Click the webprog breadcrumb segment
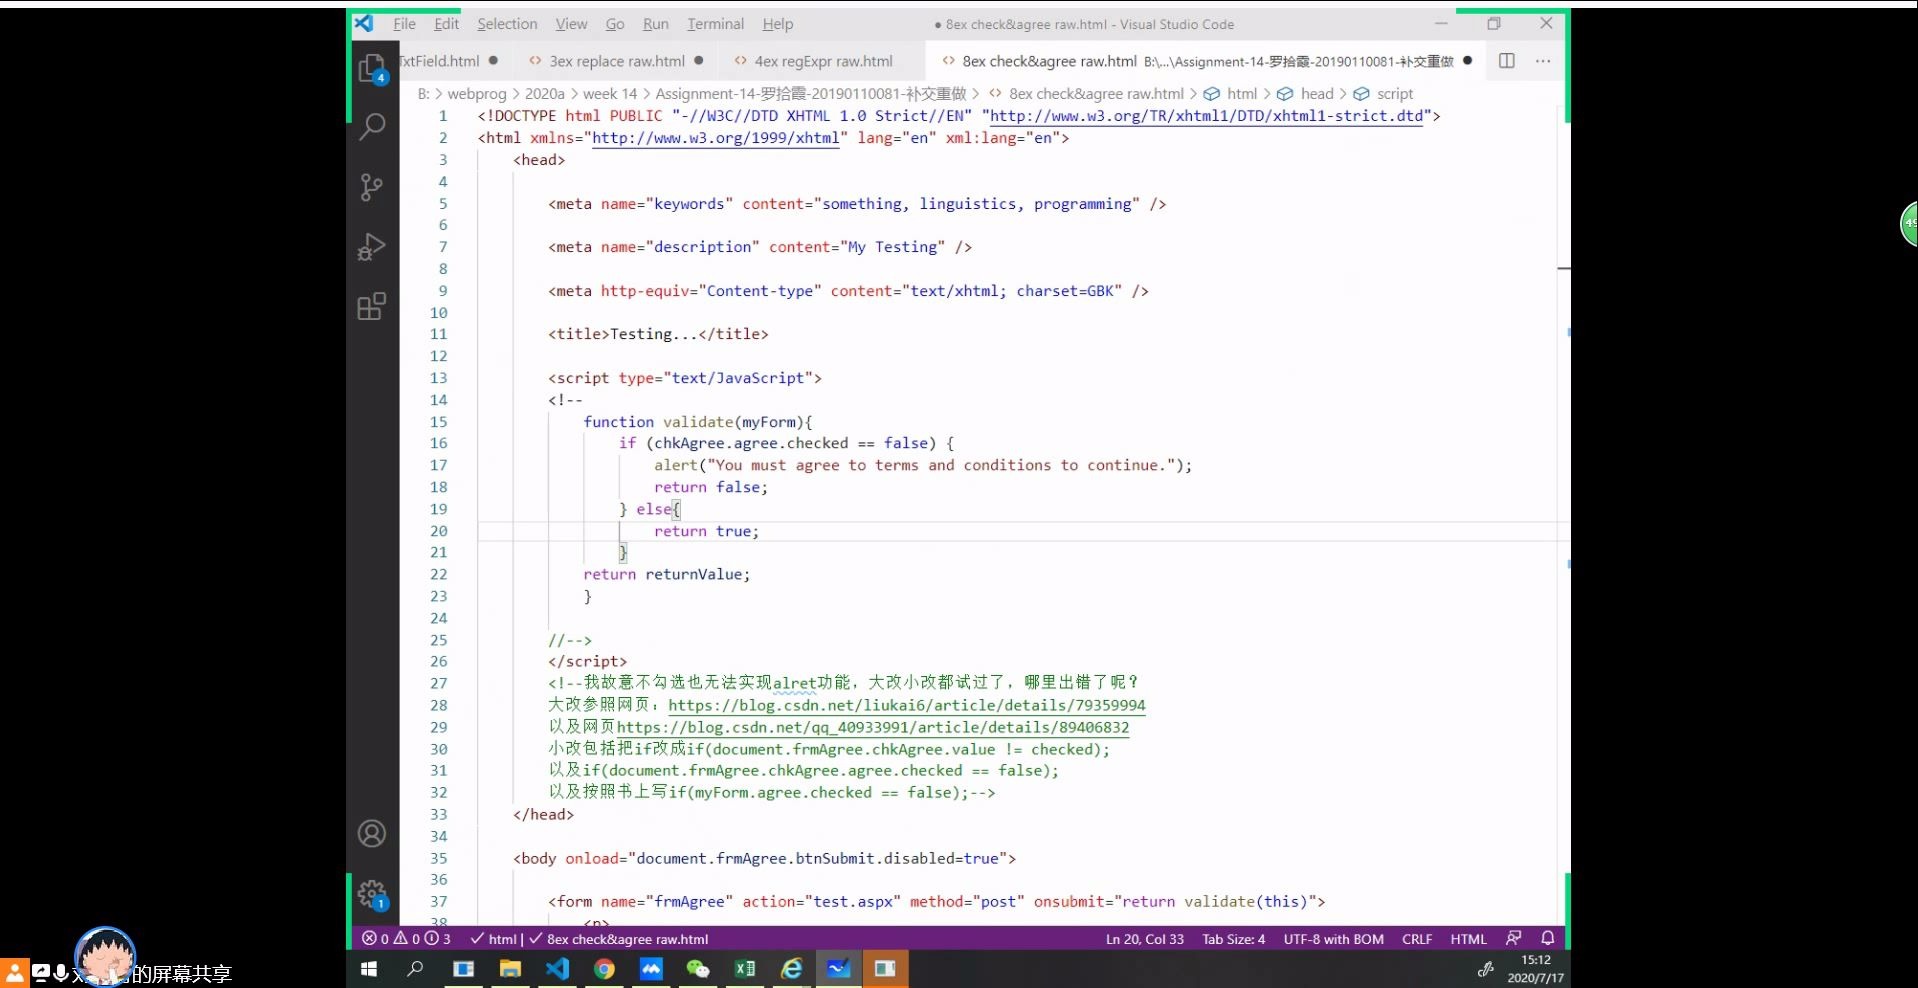 click(477, 94)
